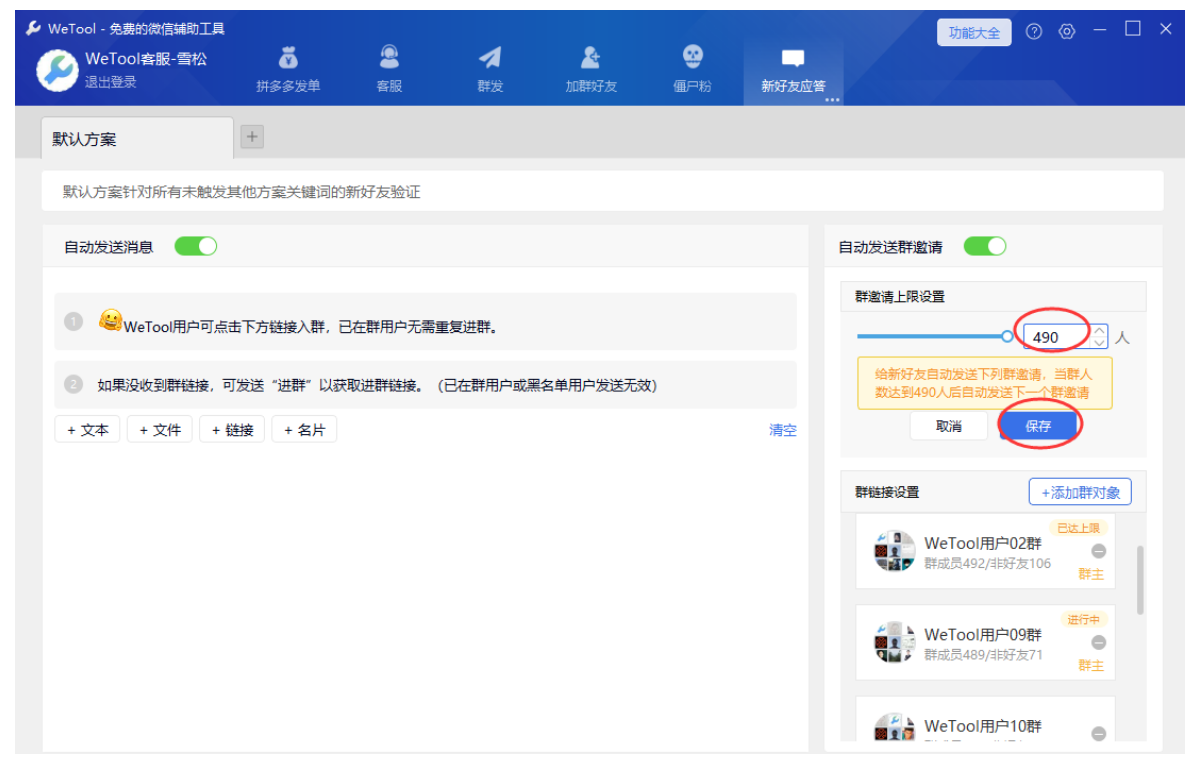Screen dimensions: 1193x782
Task: Click 保存 to save the limit
Action: coord(1038,427)
